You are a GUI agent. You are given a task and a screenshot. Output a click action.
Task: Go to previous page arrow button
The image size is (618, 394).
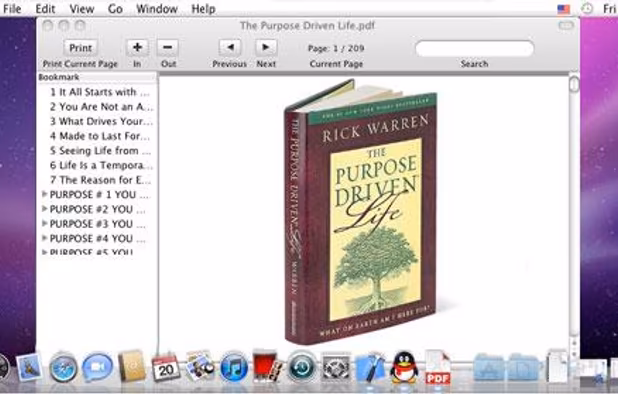(x=230, y=48)
